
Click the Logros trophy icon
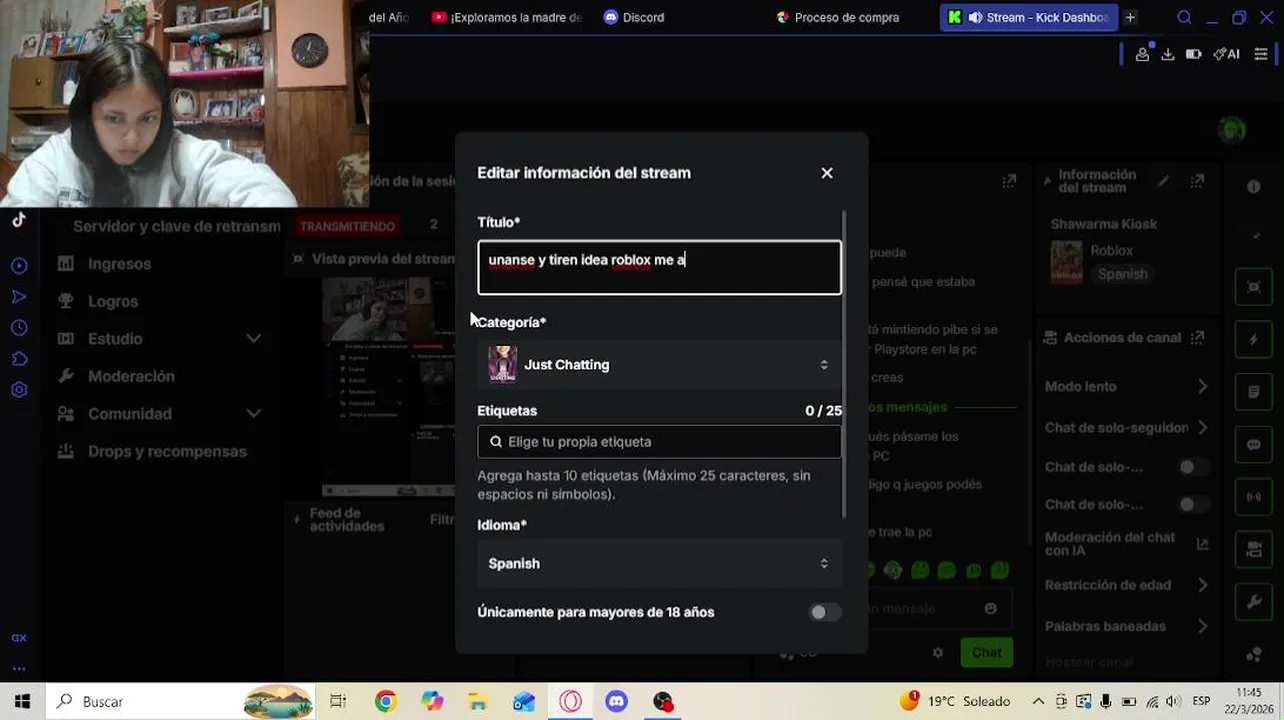tap(66, 301)
